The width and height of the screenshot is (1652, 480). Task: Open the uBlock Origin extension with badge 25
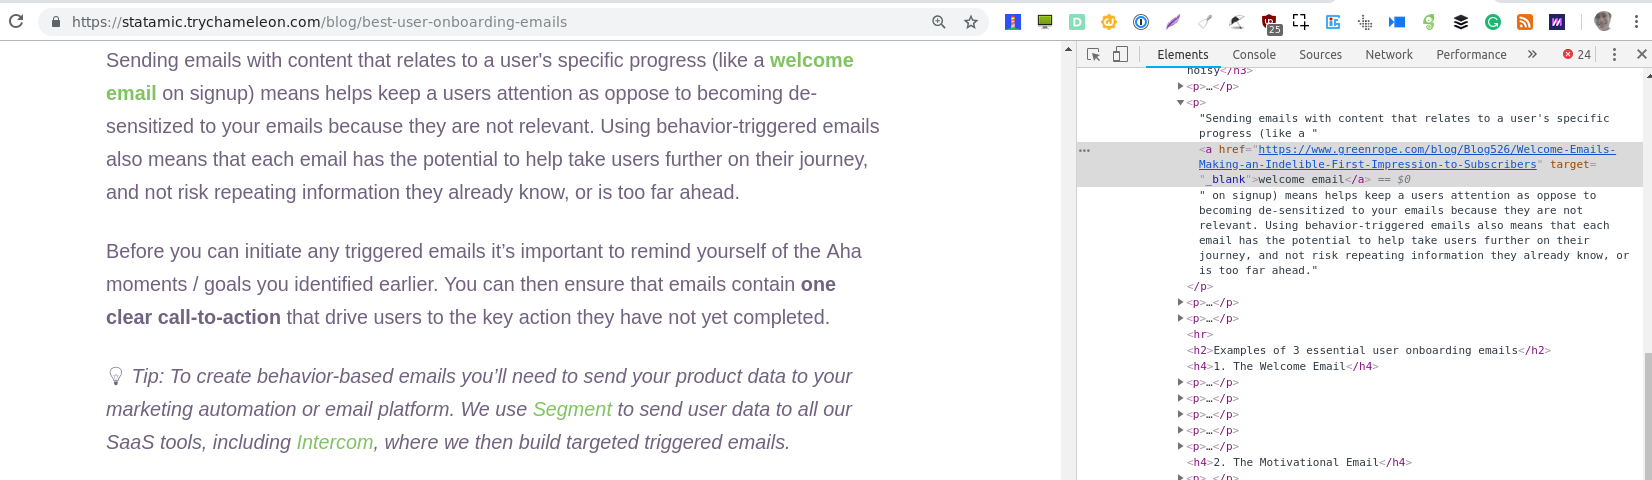(x=1271, y=23)
